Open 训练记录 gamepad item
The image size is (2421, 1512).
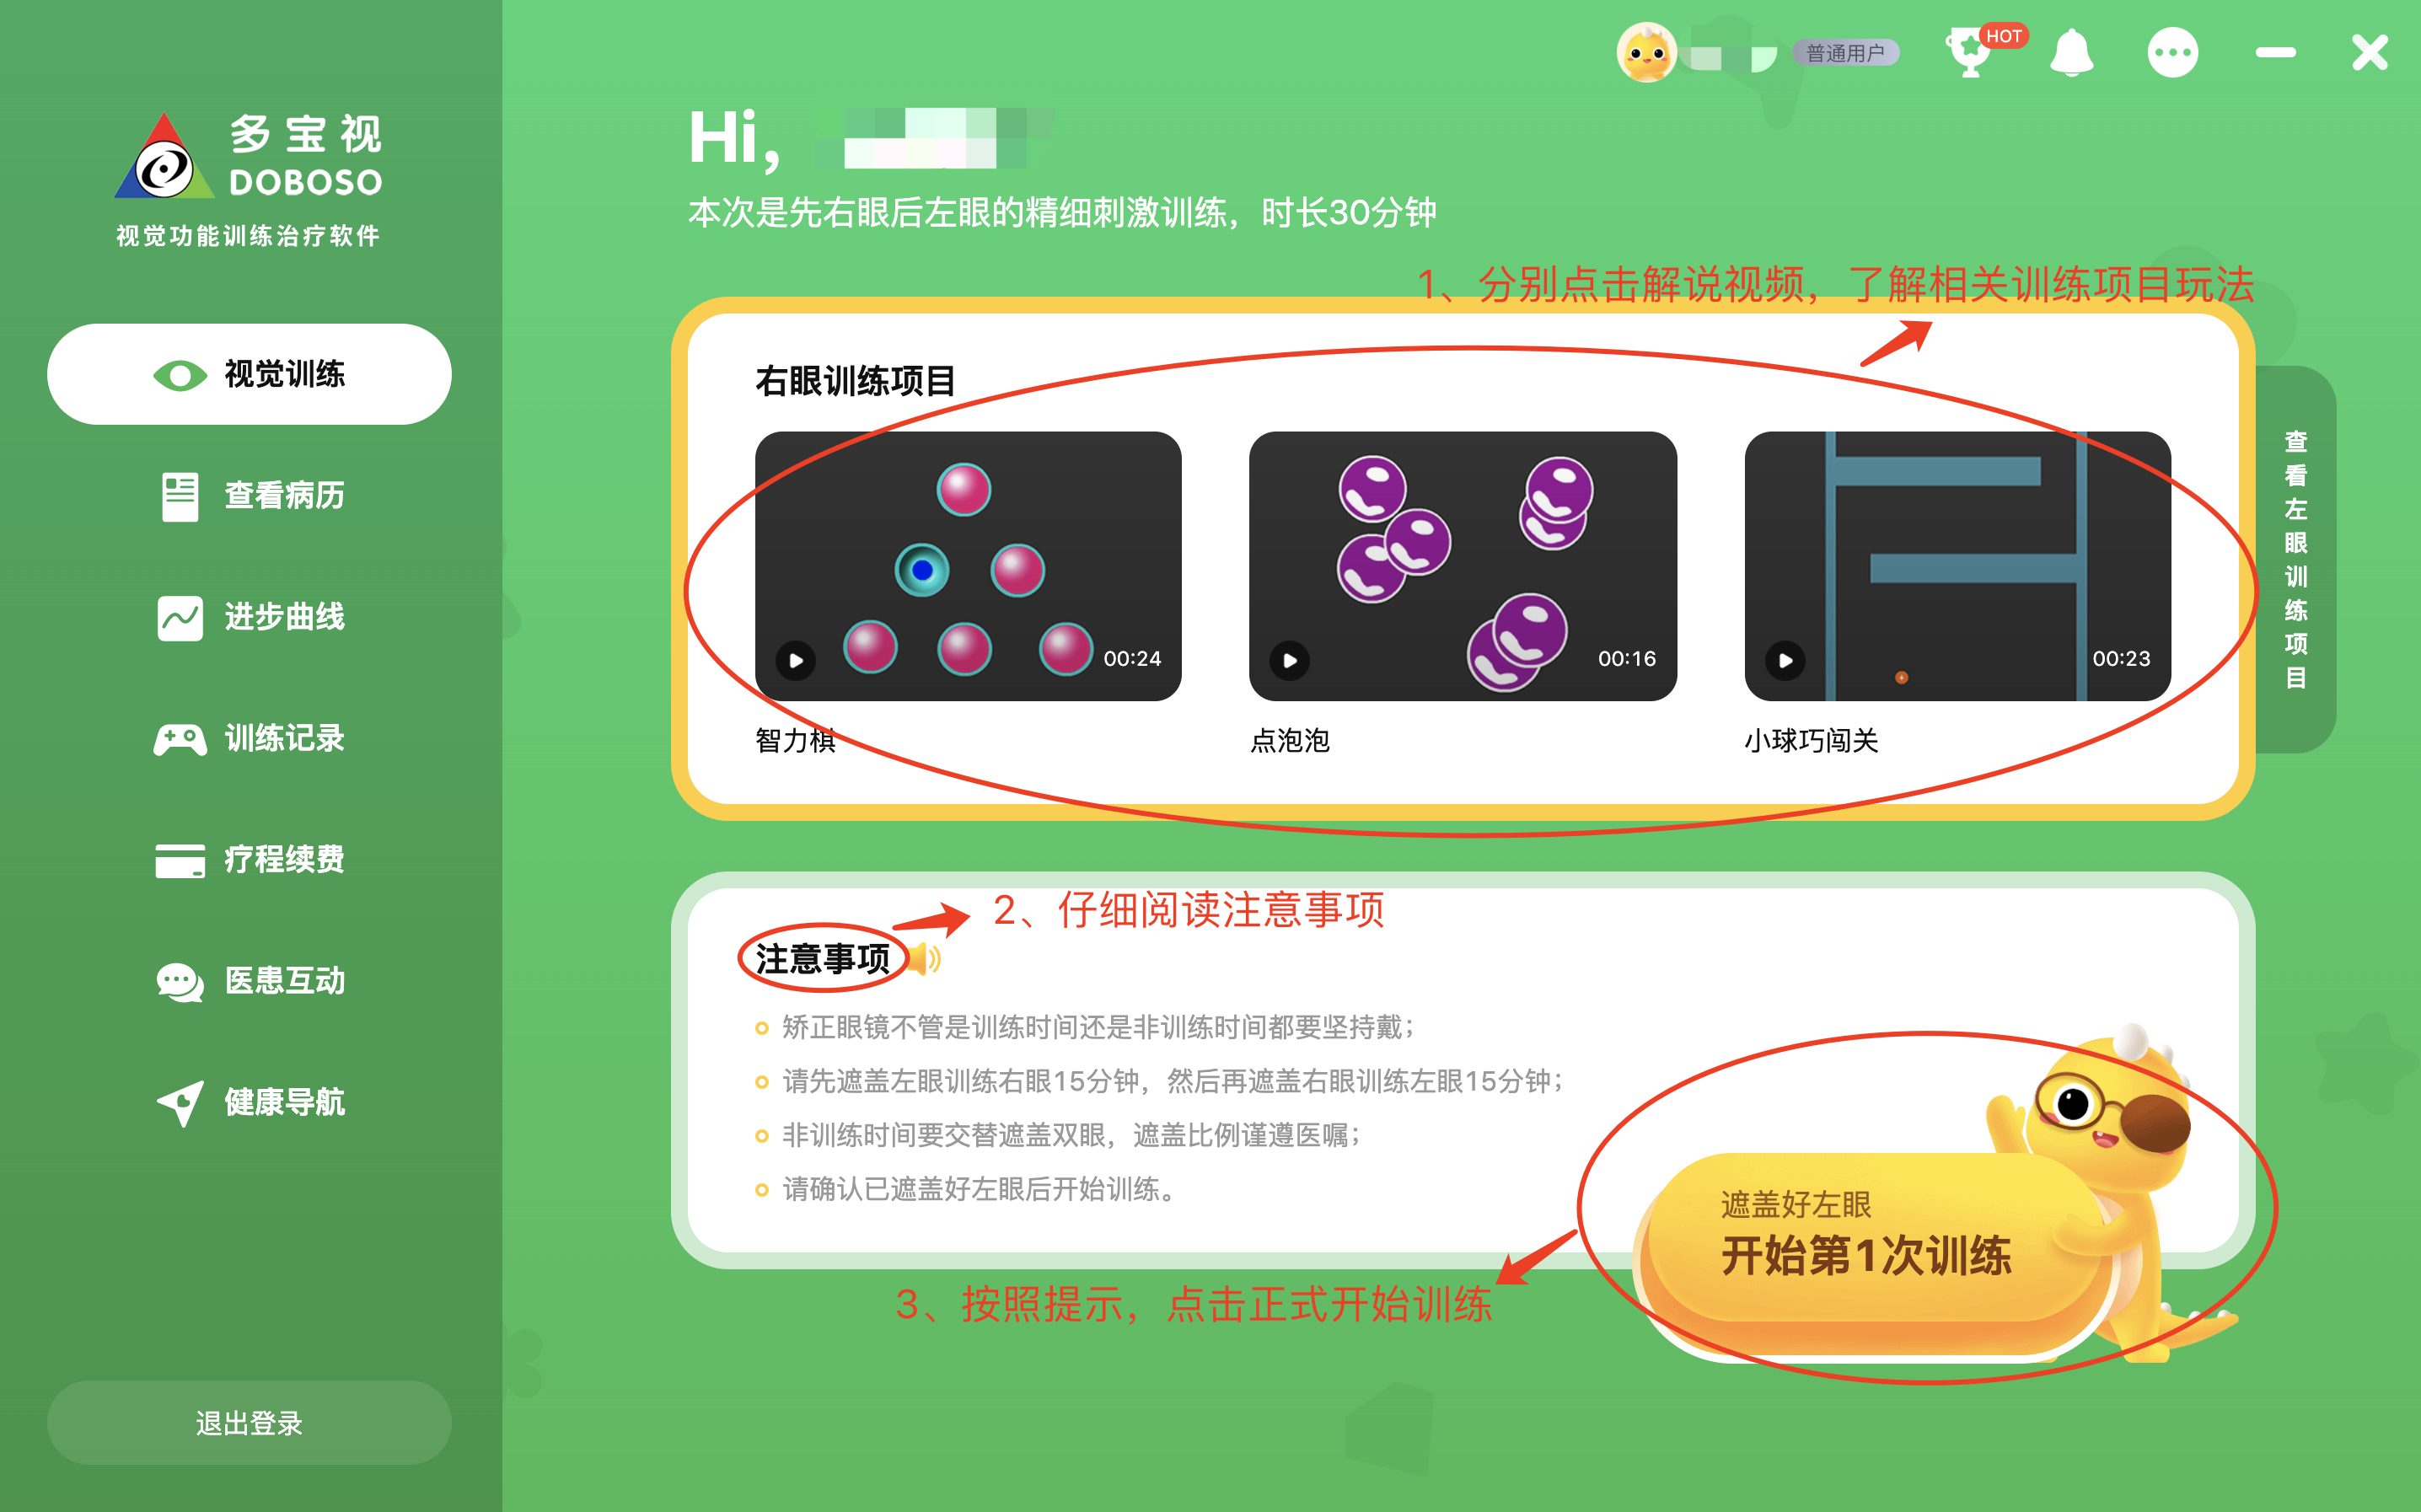pos(249,738)
